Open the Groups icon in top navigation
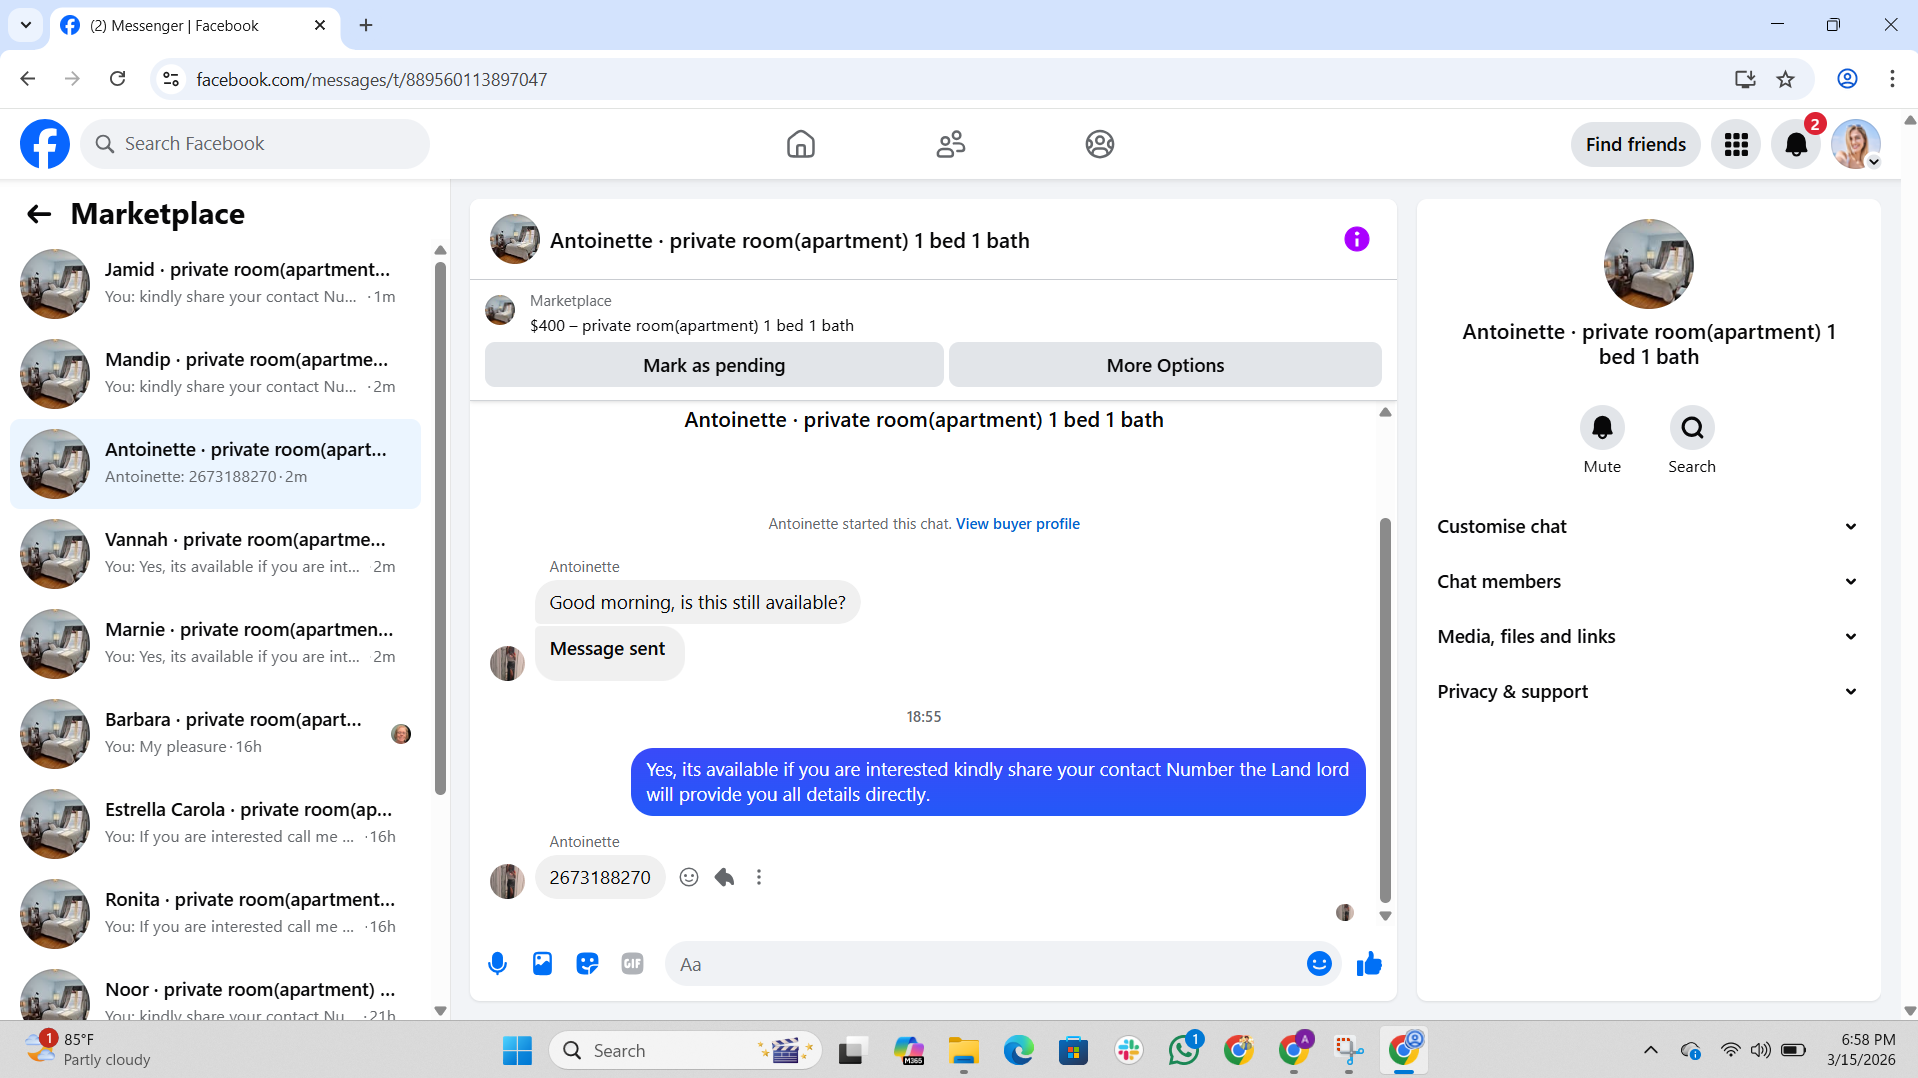Image resolution: width=1918 pixels, height=1078 pixels. [x=1099, y=144]
